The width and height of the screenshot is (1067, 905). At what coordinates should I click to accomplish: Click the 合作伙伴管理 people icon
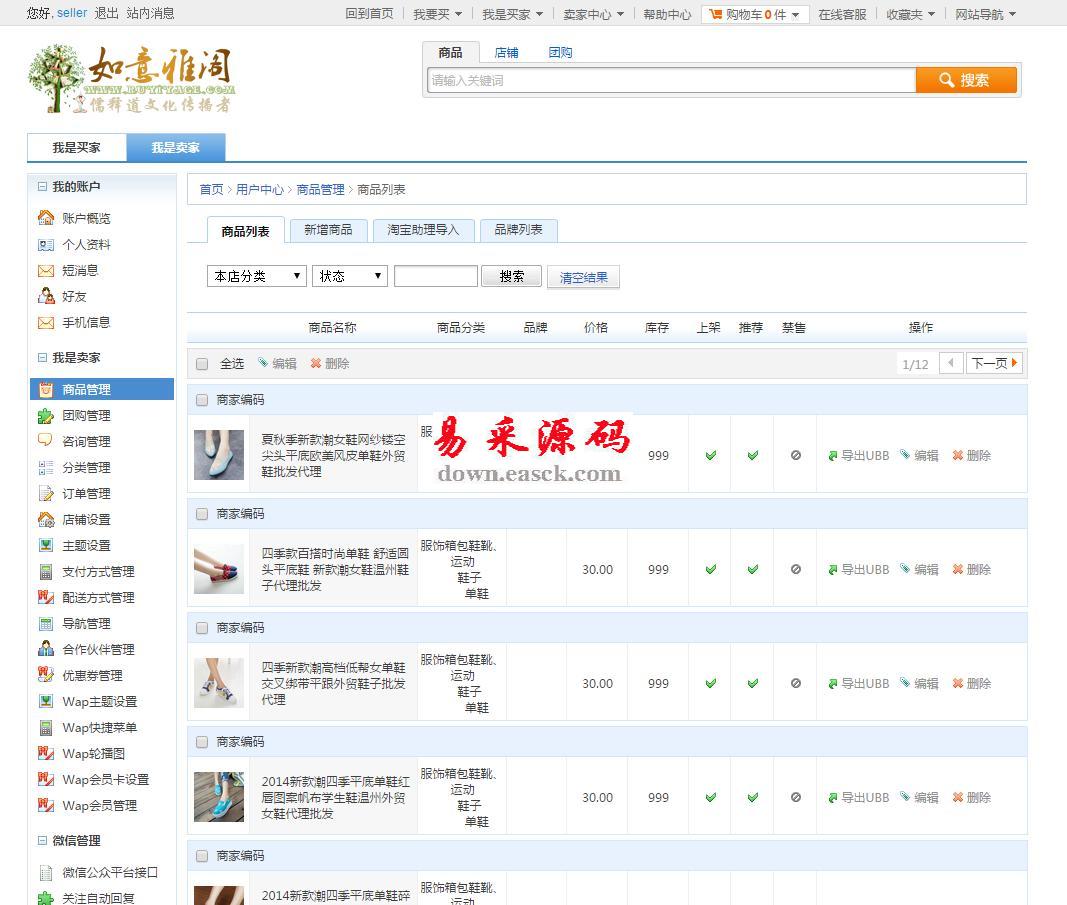point(46,649)
